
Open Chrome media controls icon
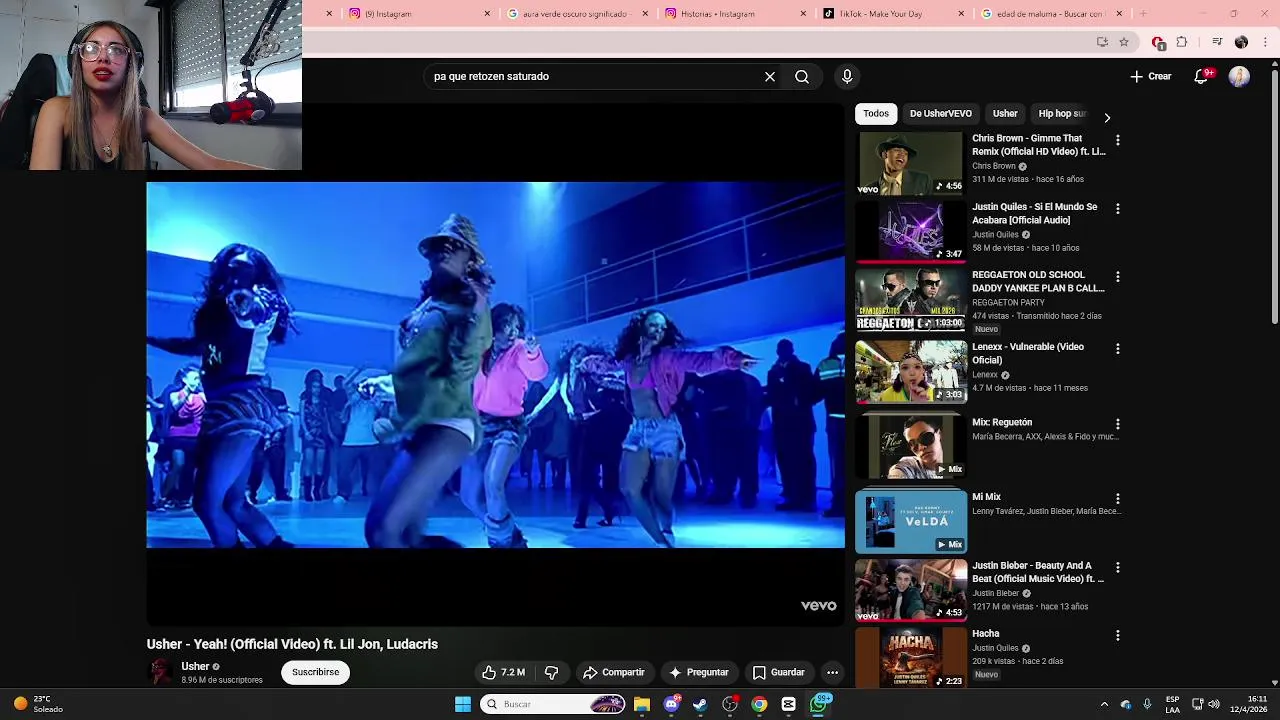pyautogui.click(x=1217, y=42)
